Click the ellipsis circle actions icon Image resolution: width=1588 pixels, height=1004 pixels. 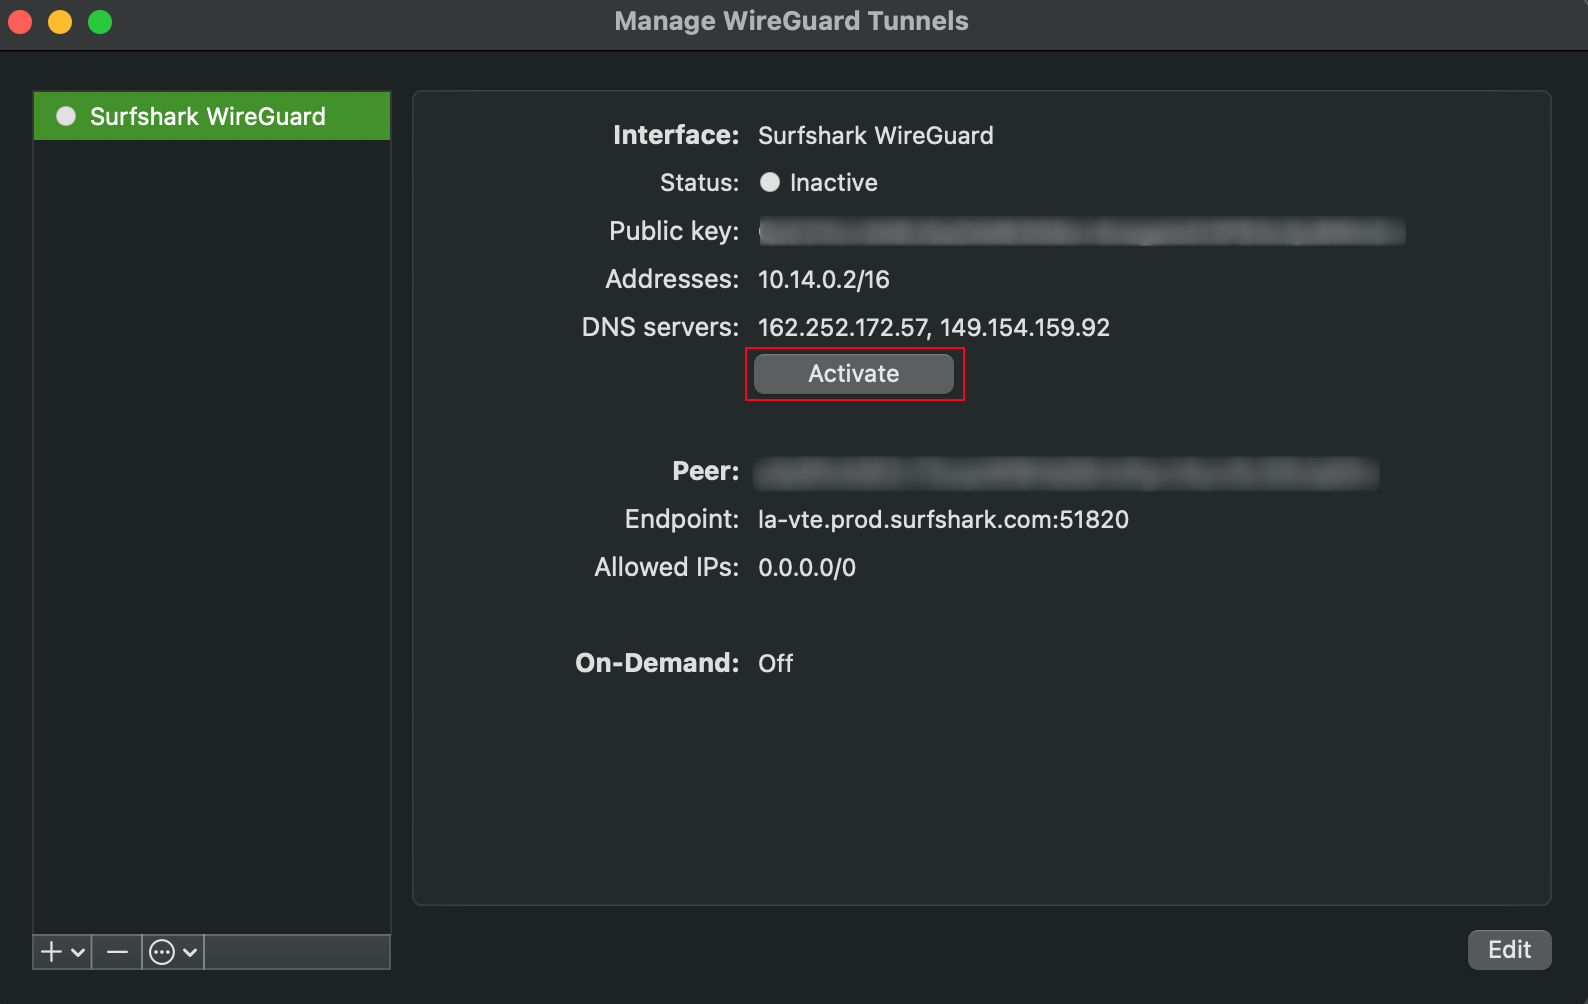pos(162,952)
